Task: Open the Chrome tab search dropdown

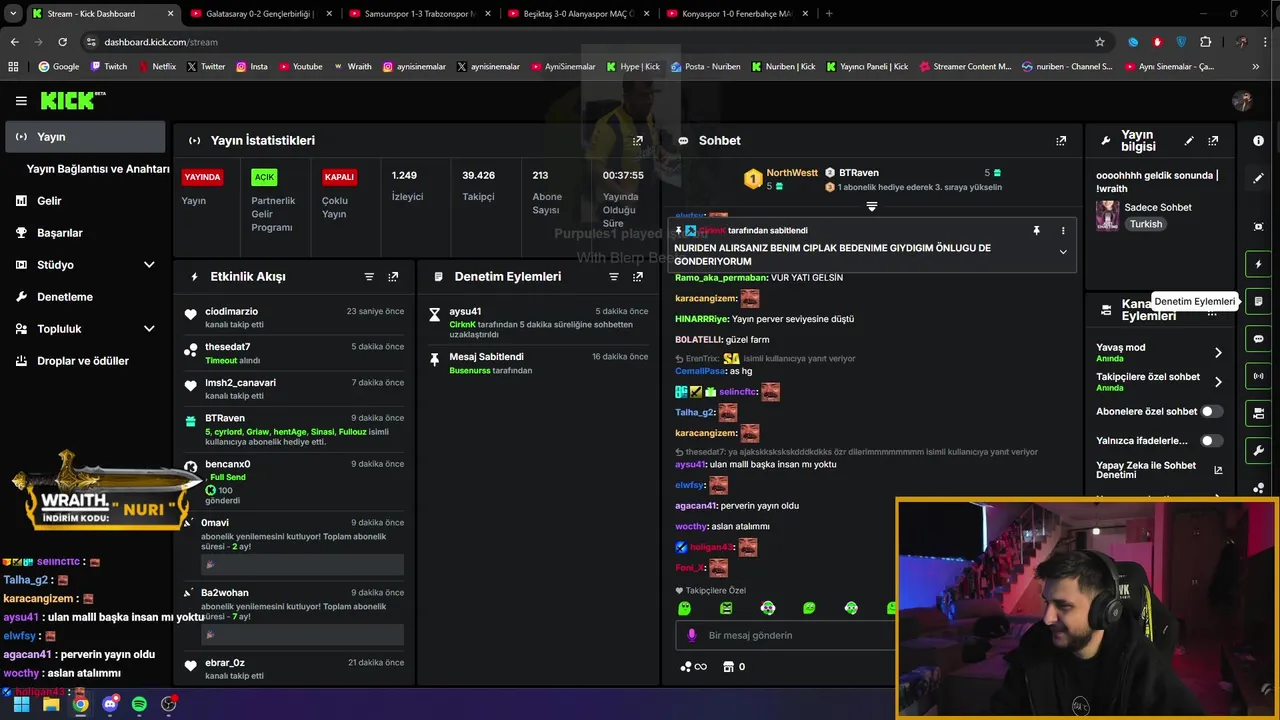Action: 13,14
